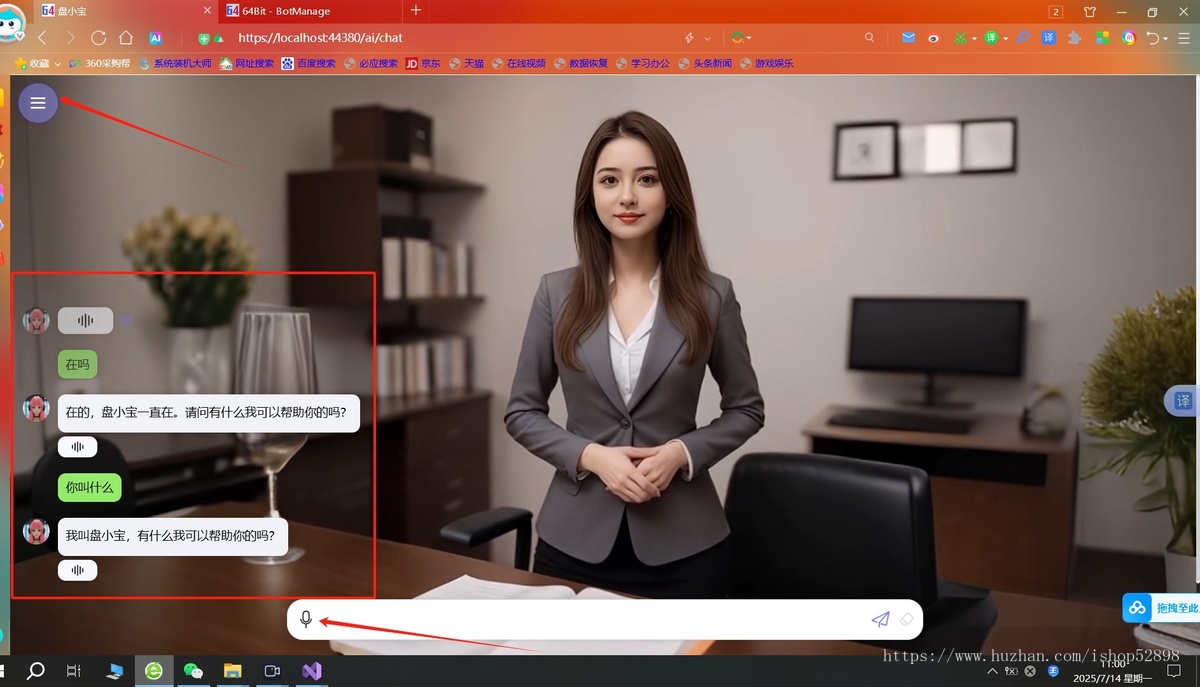Open the colorful four-square apps icon

click(x=1102, y=38)
